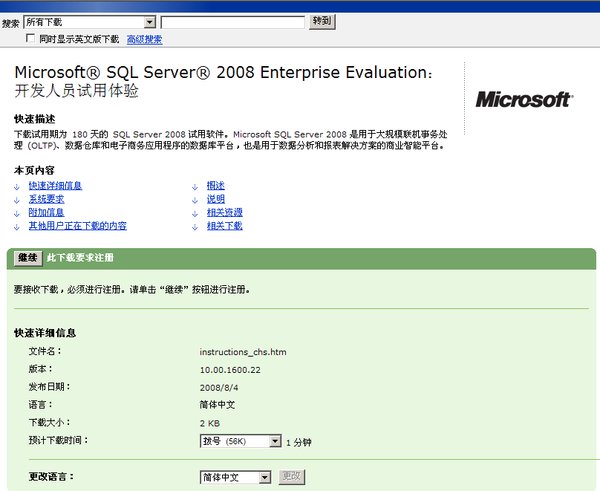
Task: Click the down arrow beside 附加信息
Action: 17,214
